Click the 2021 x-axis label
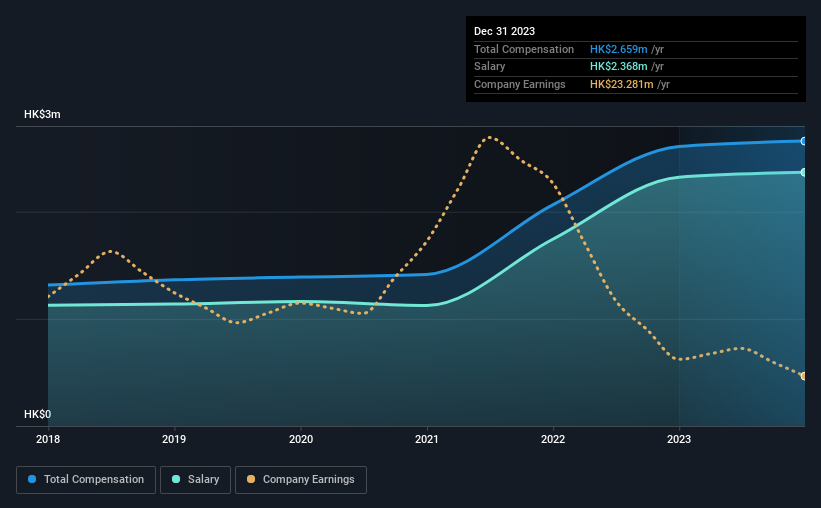The width and height of the screenshot is (821, 508). (x=427, y=439)
